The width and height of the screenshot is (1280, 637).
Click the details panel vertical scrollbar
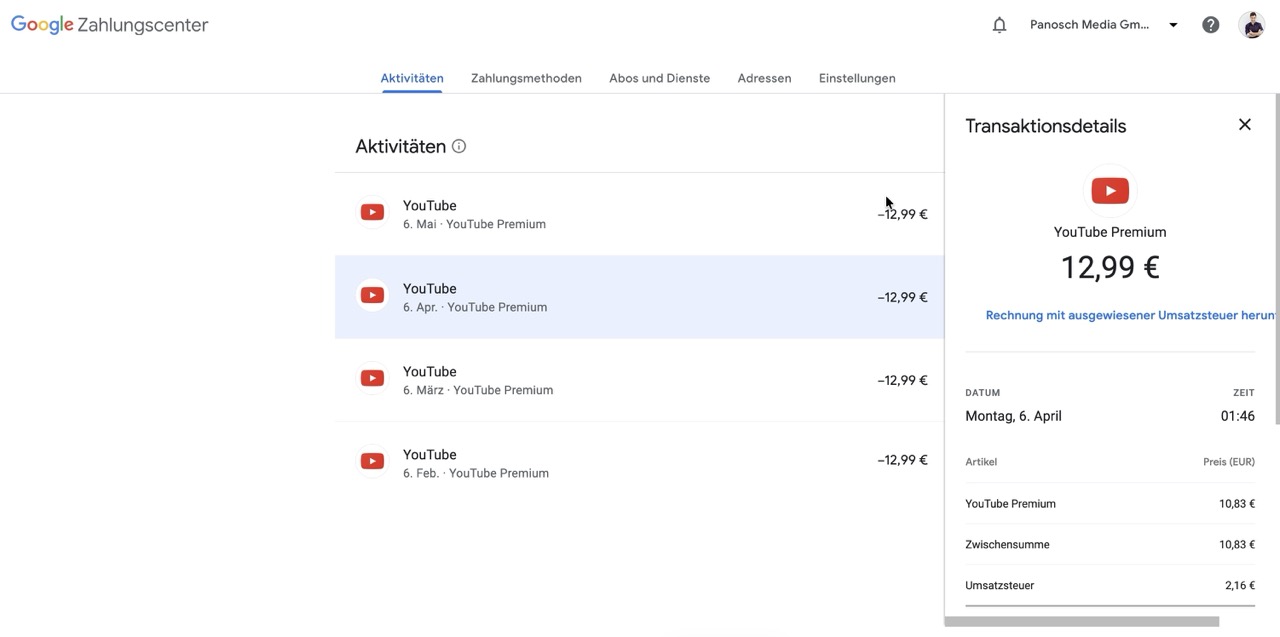click(1276, 260)
